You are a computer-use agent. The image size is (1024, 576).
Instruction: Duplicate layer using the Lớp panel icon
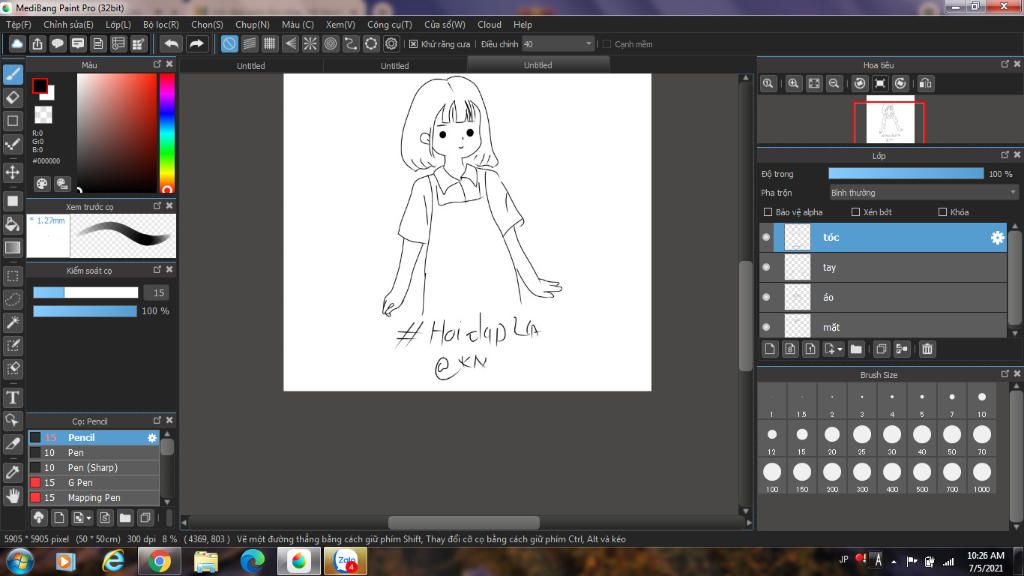881,349
